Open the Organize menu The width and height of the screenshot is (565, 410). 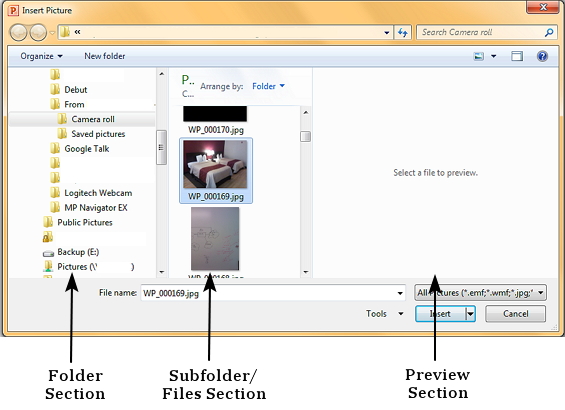41,56
